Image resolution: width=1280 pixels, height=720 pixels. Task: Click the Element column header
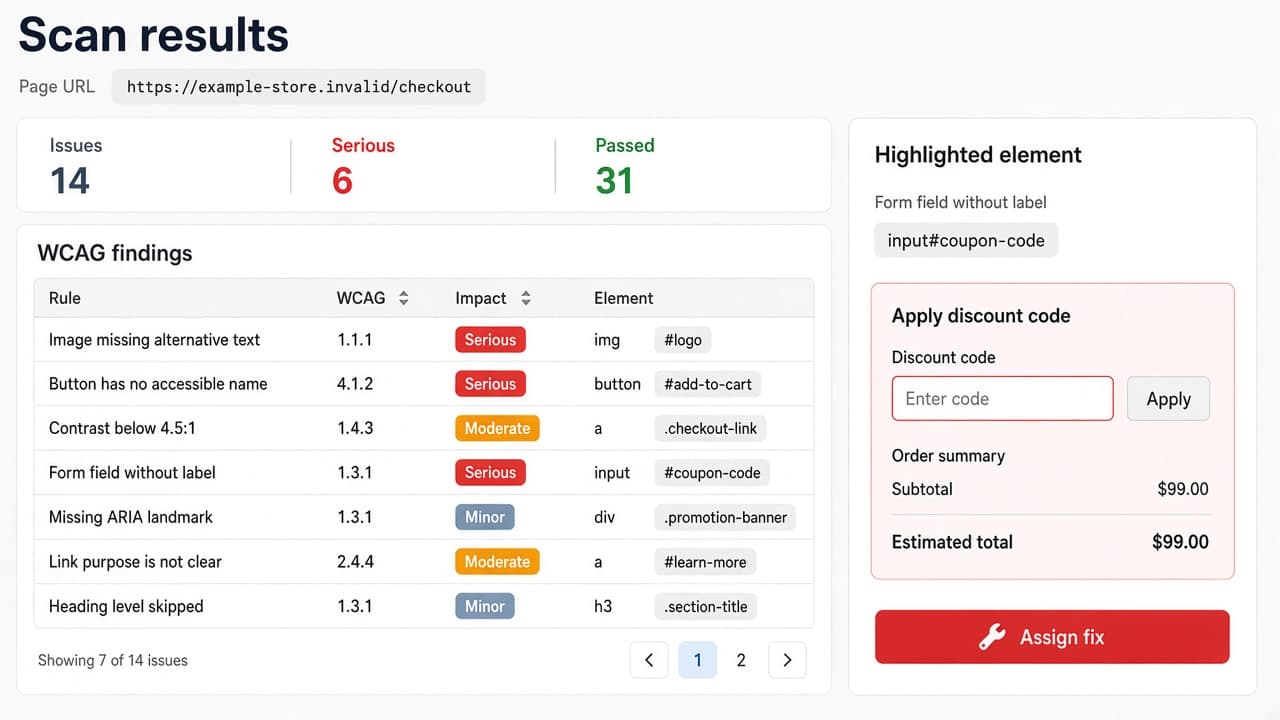pyautogui.click(x=623, y=298)
